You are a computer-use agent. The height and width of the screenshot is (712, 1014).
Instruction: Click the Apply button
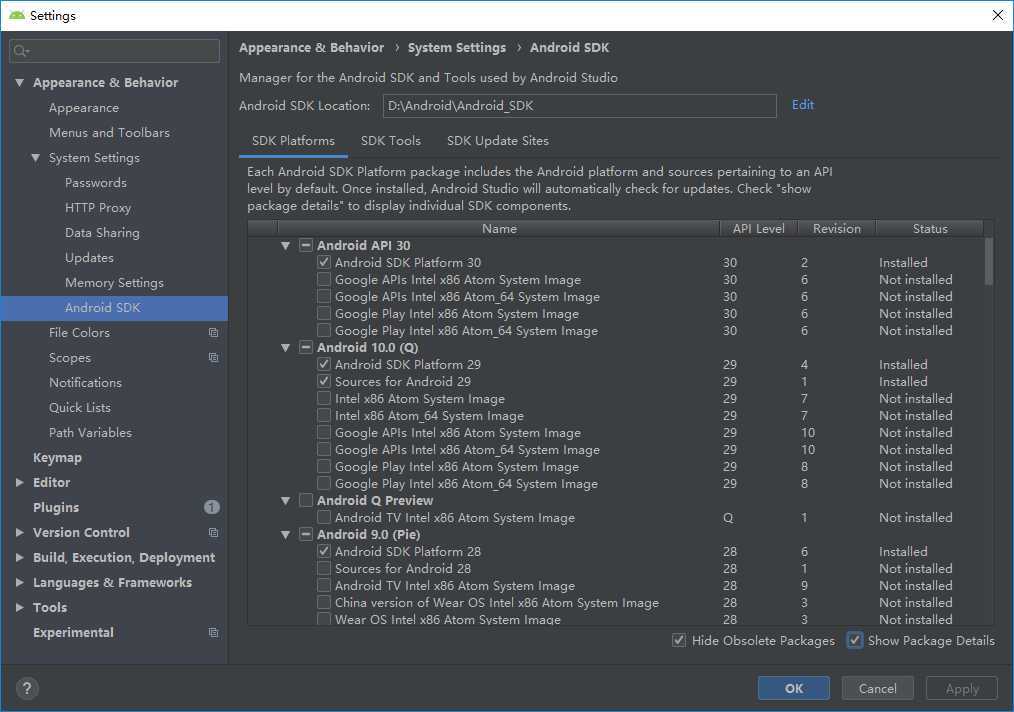point(962,688)
